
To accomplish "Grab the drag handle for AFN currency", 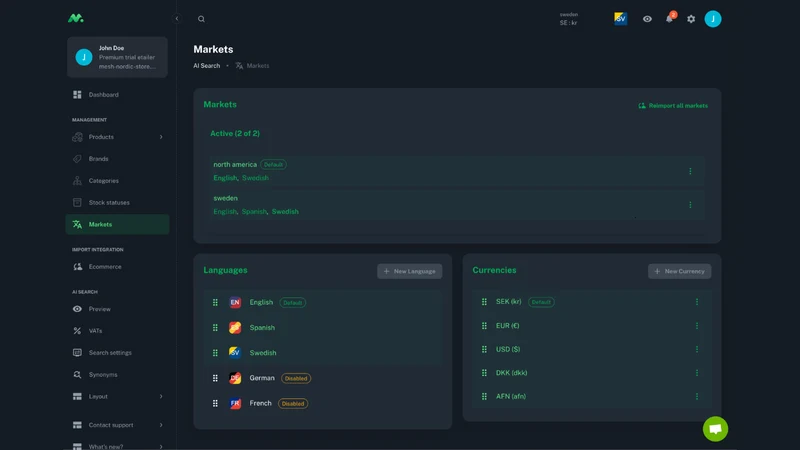I will coord(484,396).
